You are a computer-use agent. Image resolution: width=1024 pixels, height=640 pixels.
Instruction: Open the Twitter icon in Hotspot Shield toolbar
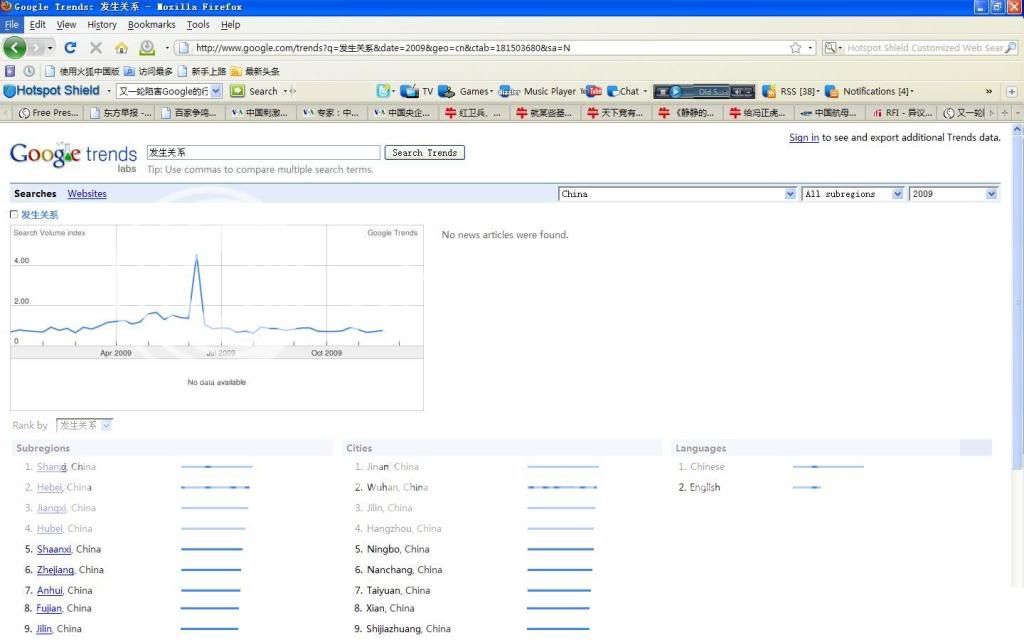coord(384,91)
